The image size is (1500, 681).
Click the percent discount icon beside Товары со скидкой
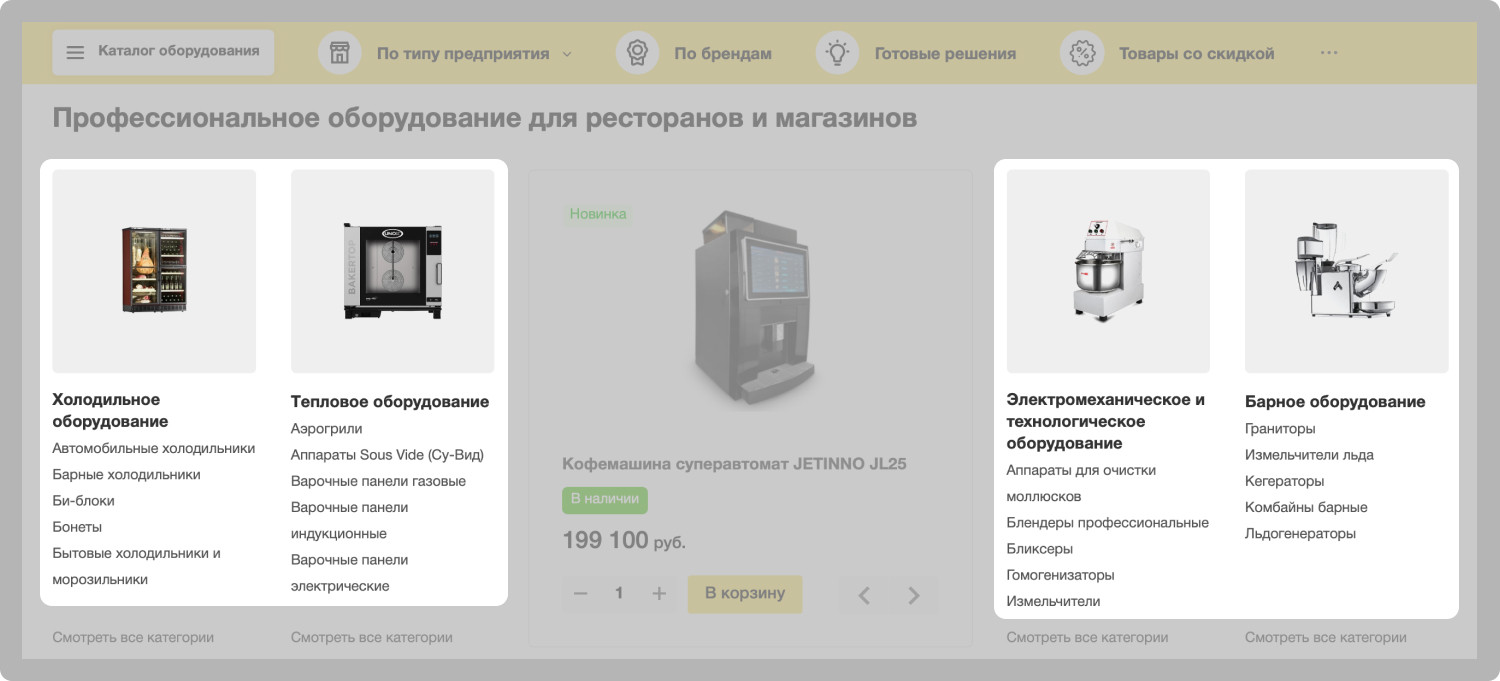point(1082,53)
